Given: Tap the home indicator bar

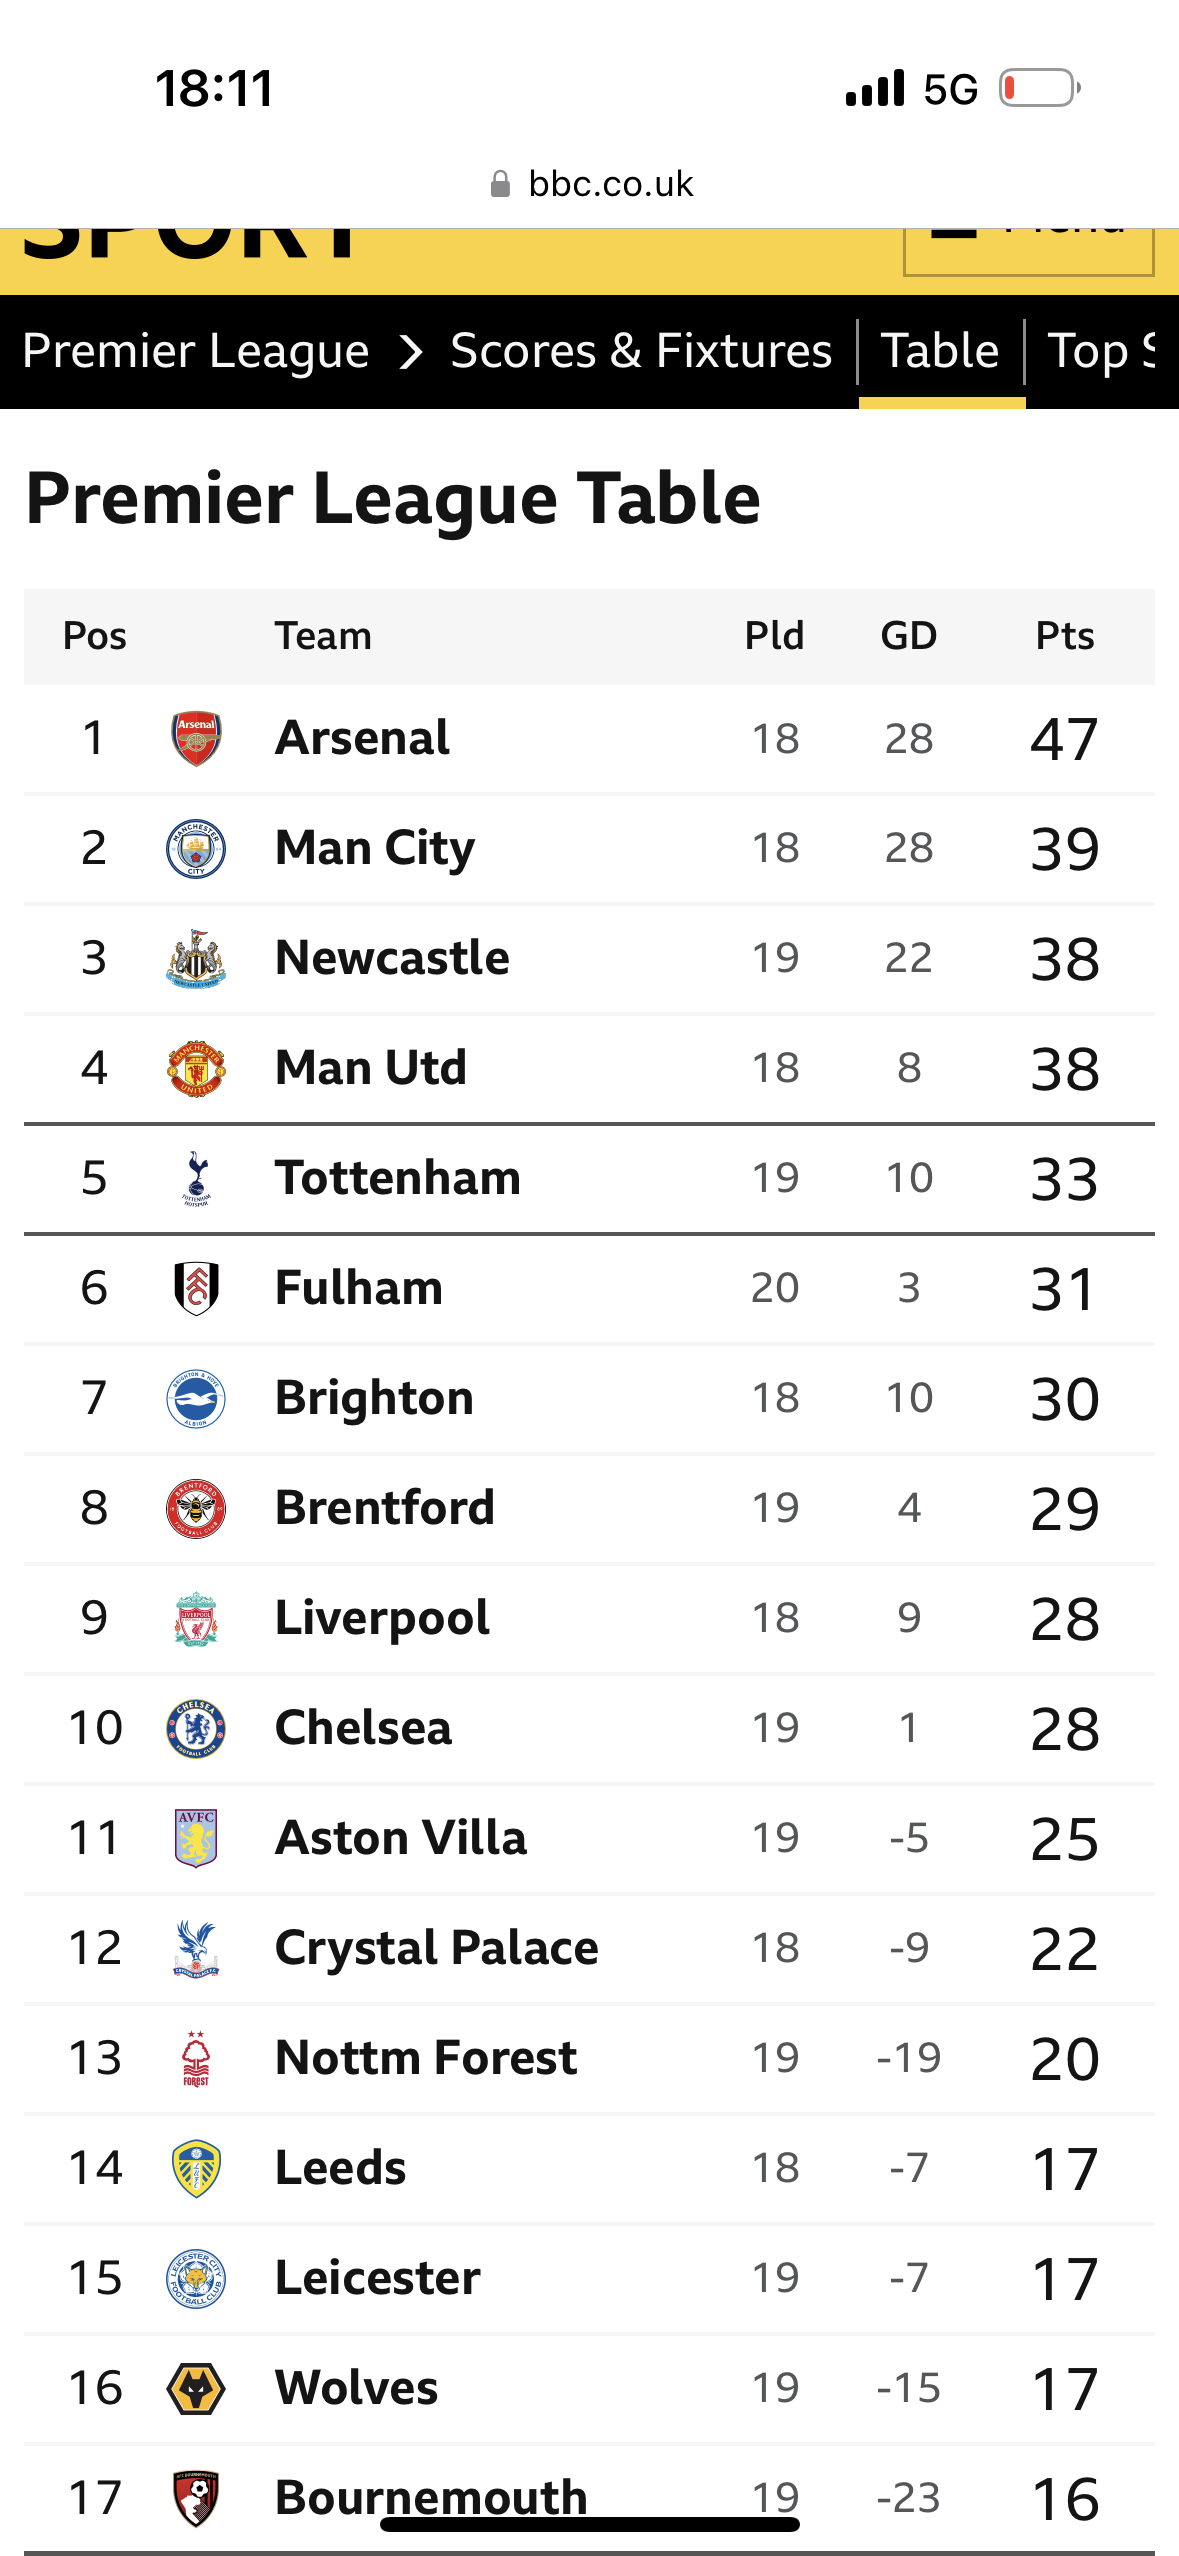Looking at the screenshot, I should point(590,2524).
